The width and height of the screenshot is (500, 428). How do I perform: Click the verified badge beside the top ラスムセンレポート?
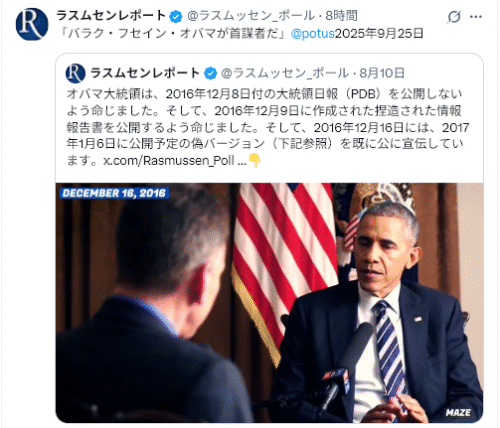(176, 16)
